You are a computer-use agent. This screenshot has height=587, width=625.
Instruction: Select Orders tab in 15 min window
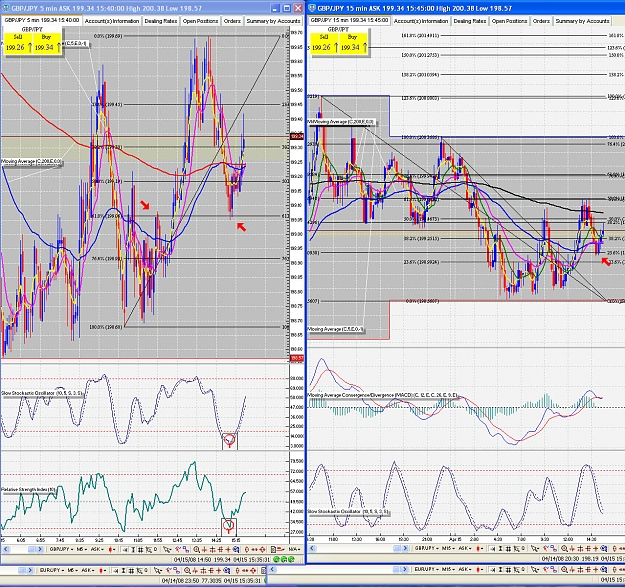point(541,21)
